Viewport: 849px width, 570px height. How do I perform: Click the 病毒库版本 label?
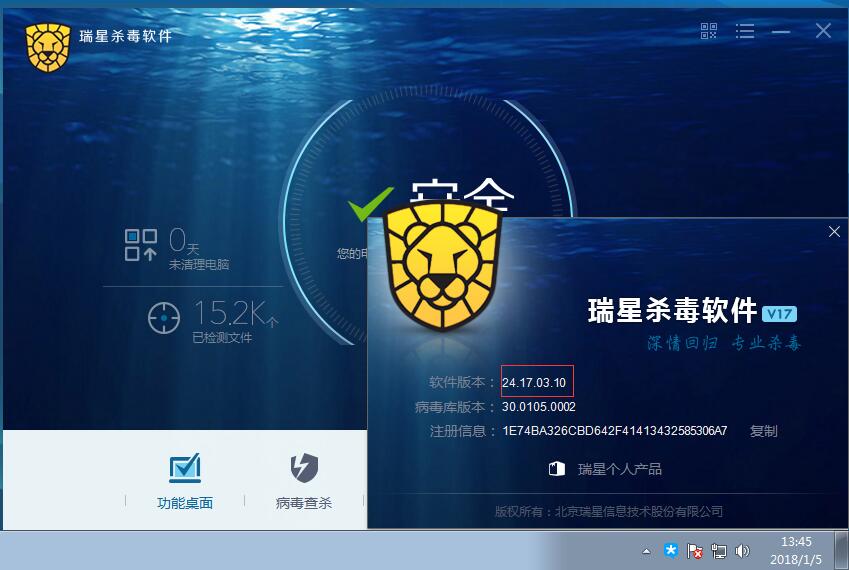[x=450, y=407]
